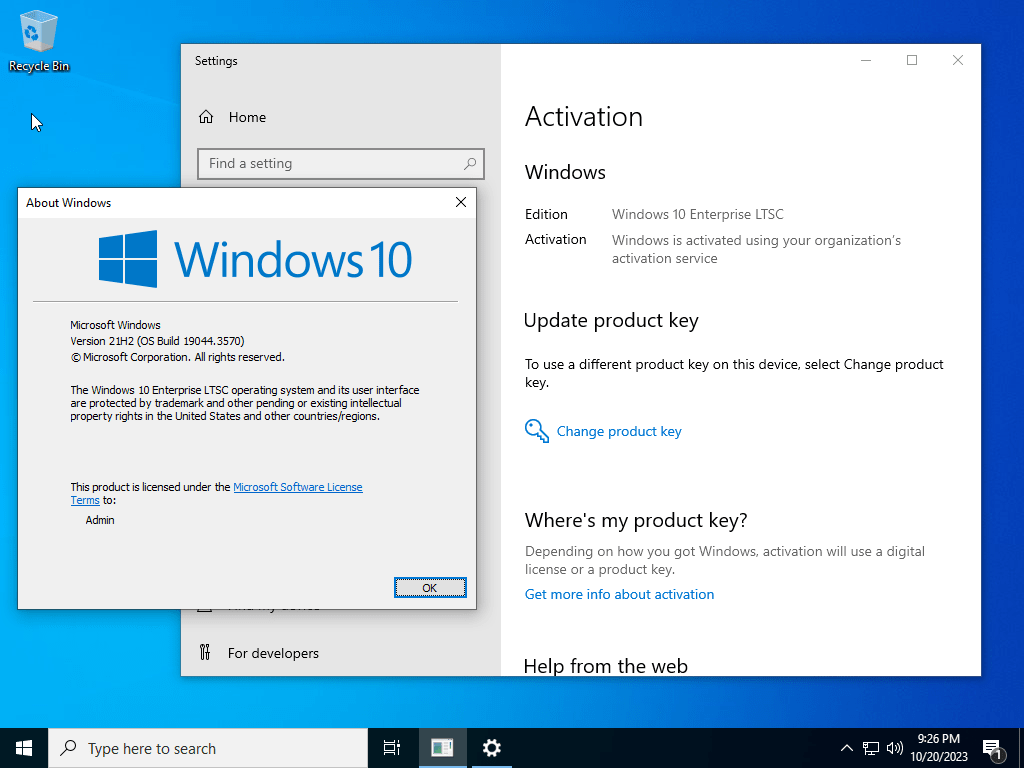This screenshot has height=768, width=1024.
Task: Open the Microsoft Software License link
Action: 298,487
